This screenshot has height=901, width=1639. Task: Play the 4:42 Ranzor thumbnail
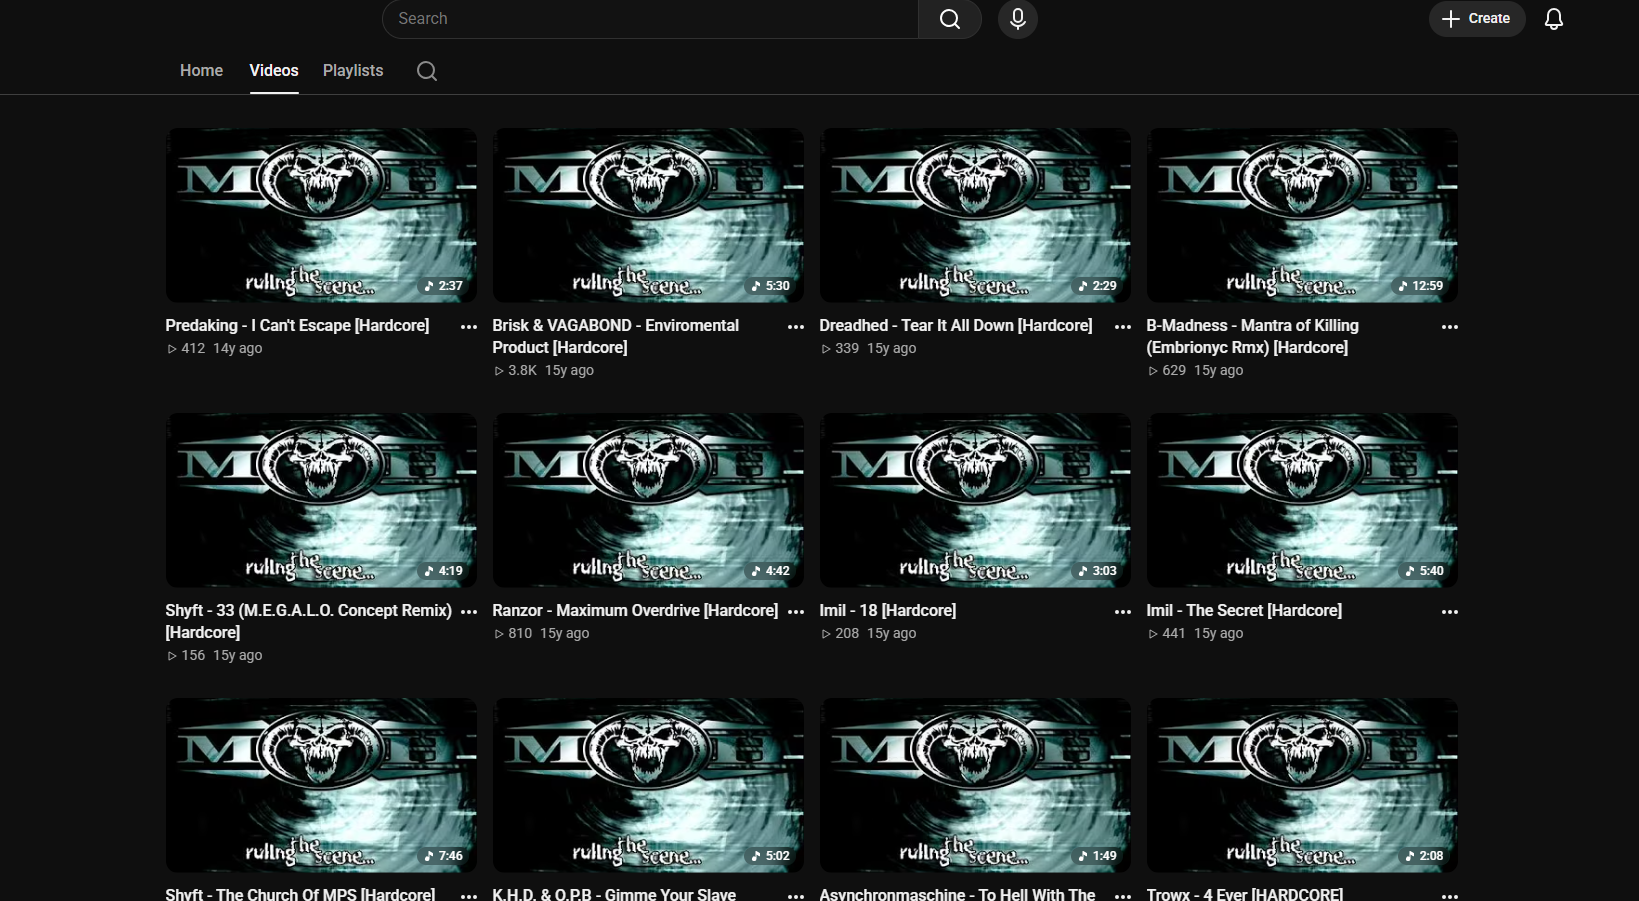[648, 500]
